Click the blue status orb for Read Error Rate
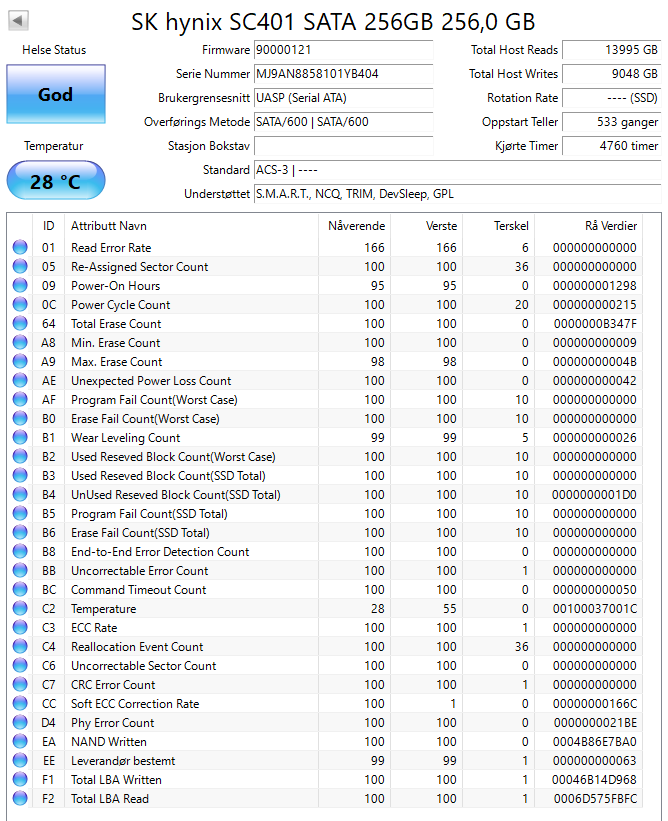This screenshot has width=668, height=821. [x=20, y=247]
